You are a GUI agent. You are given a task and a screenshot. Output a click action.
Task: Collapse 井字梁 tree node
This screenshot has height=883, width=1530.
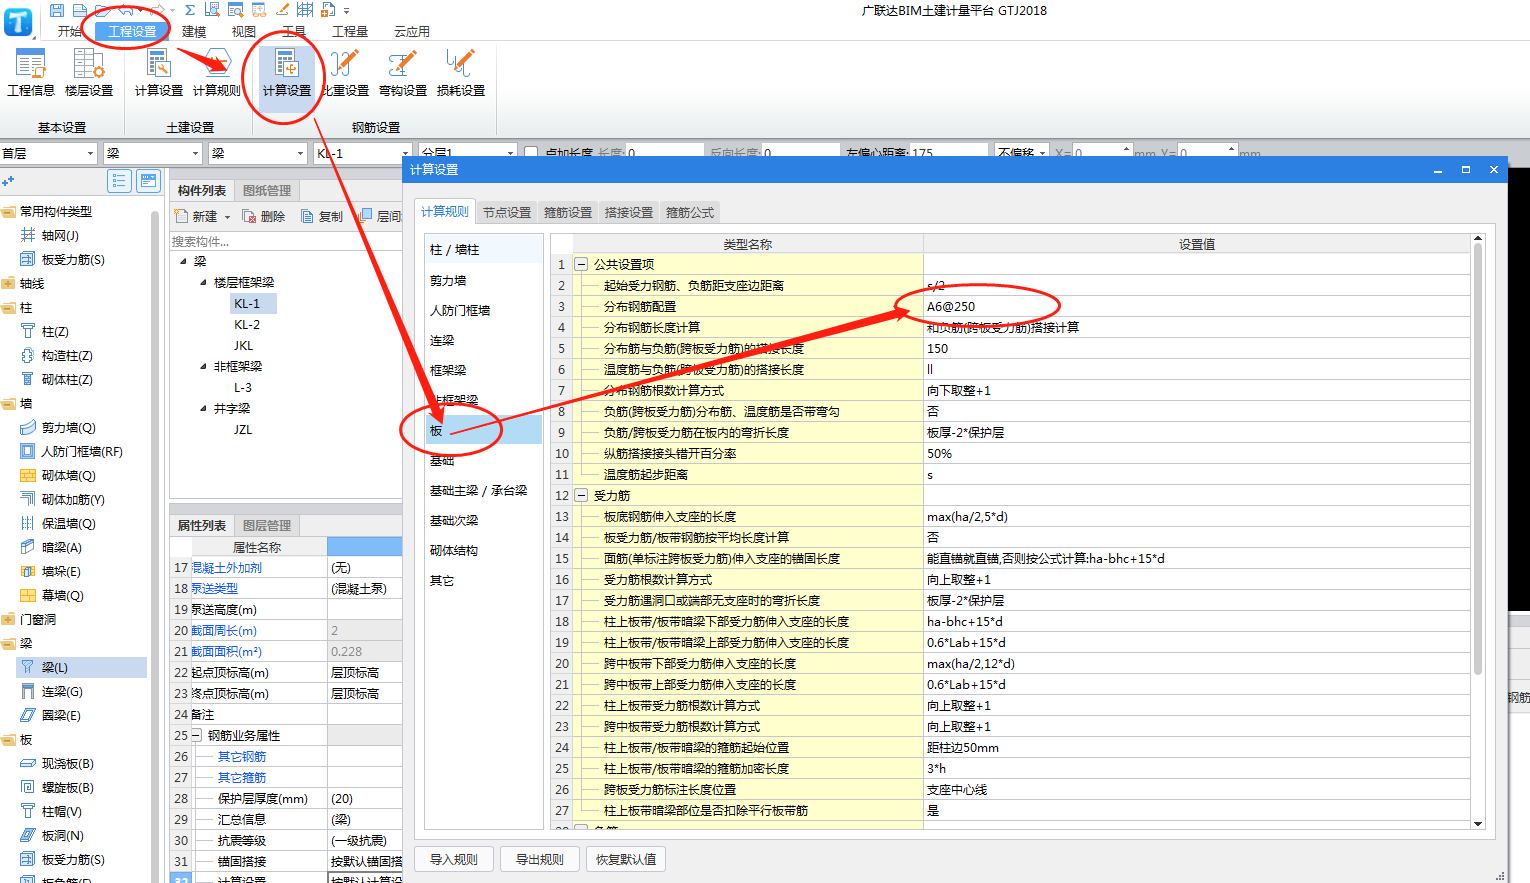(204, 409)
